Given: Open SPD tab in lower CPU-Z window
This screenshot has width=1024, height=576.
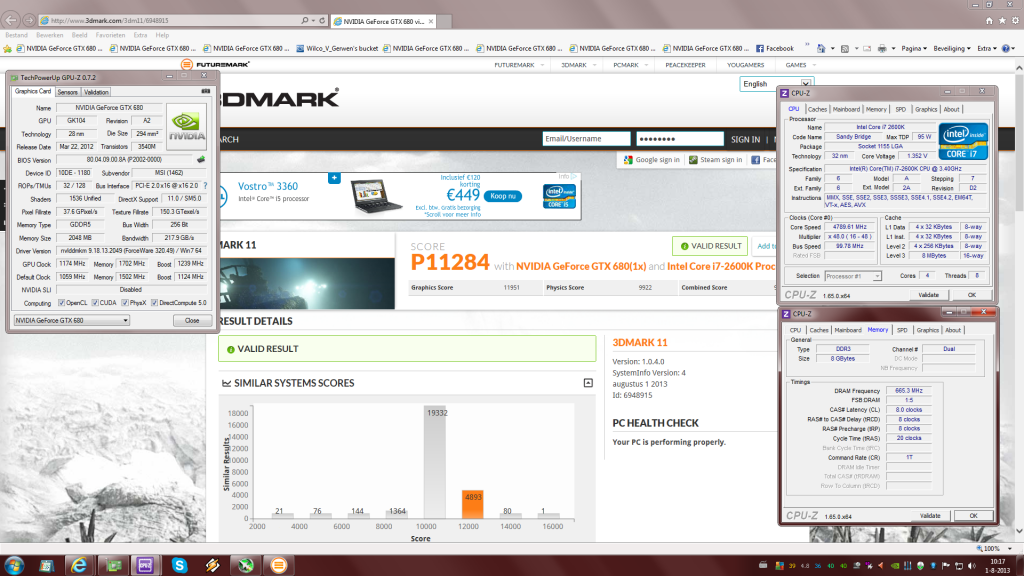Looking at the screenshot, I should click(x=902, y=330).
